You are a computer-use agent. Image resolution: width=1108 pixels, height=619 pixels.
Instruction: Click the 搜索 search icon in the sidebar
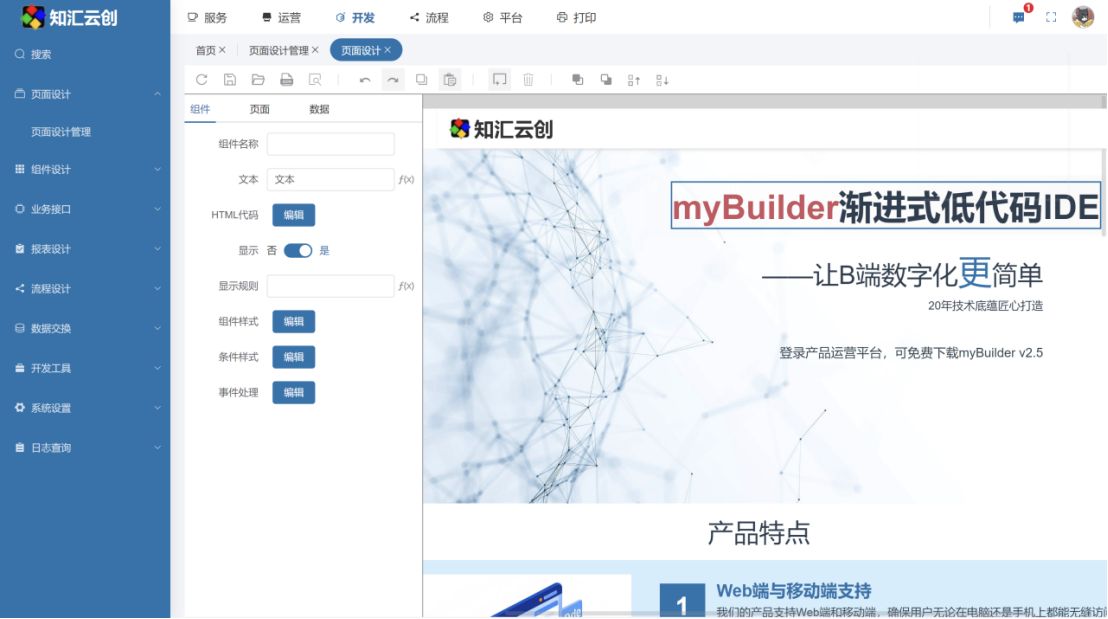(x=20, y=54)
